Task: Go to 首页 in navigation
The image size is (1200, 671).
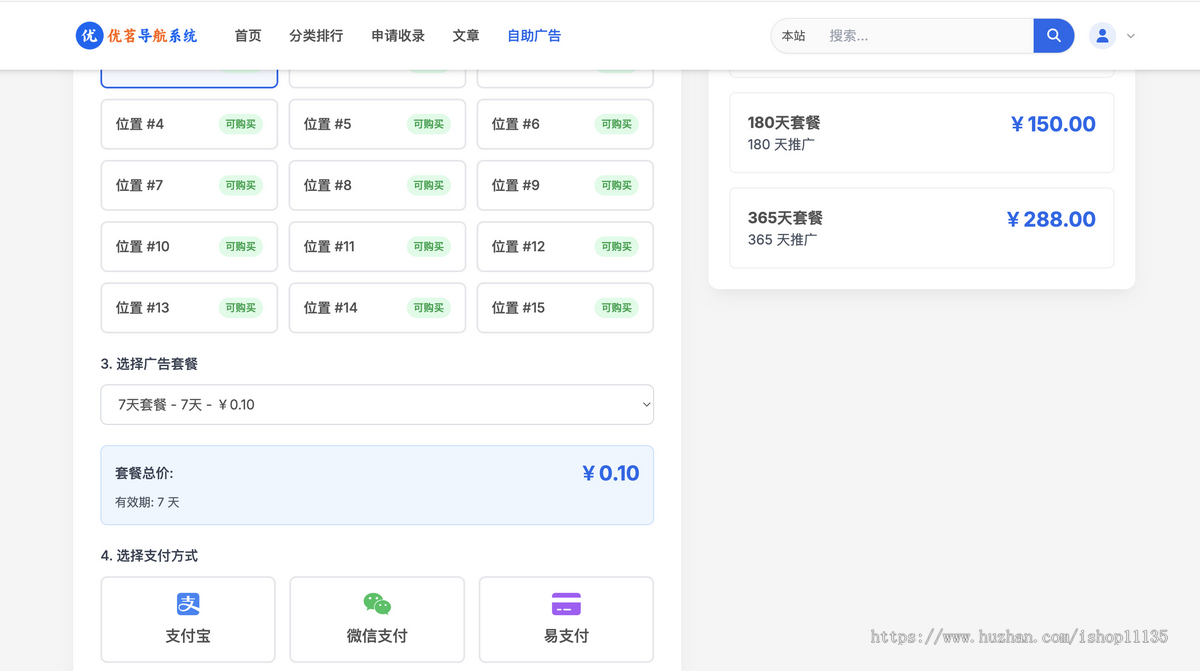Action: 248,36
